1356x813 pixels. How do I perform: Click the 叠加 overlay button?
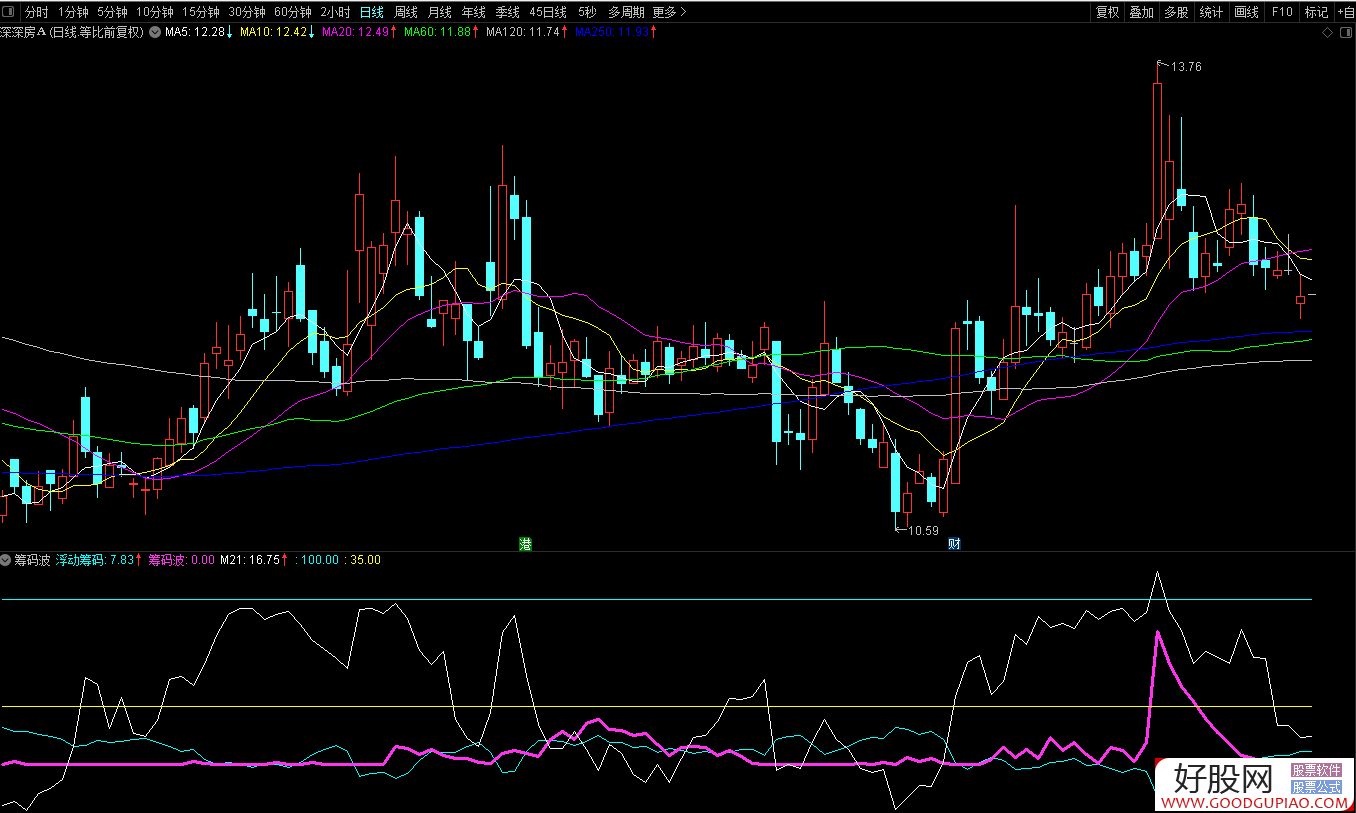(x=1141, y=12)
